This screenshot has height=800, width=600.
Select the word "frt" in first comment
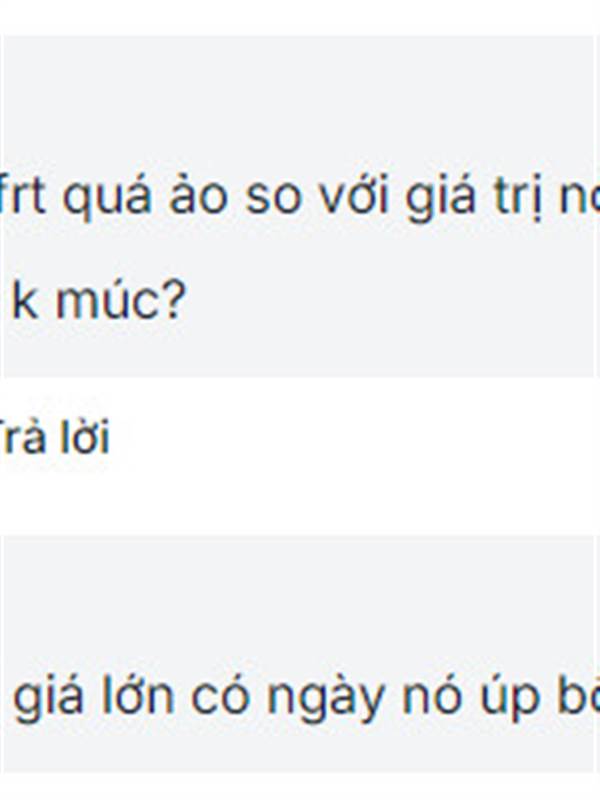pos(23,194)
